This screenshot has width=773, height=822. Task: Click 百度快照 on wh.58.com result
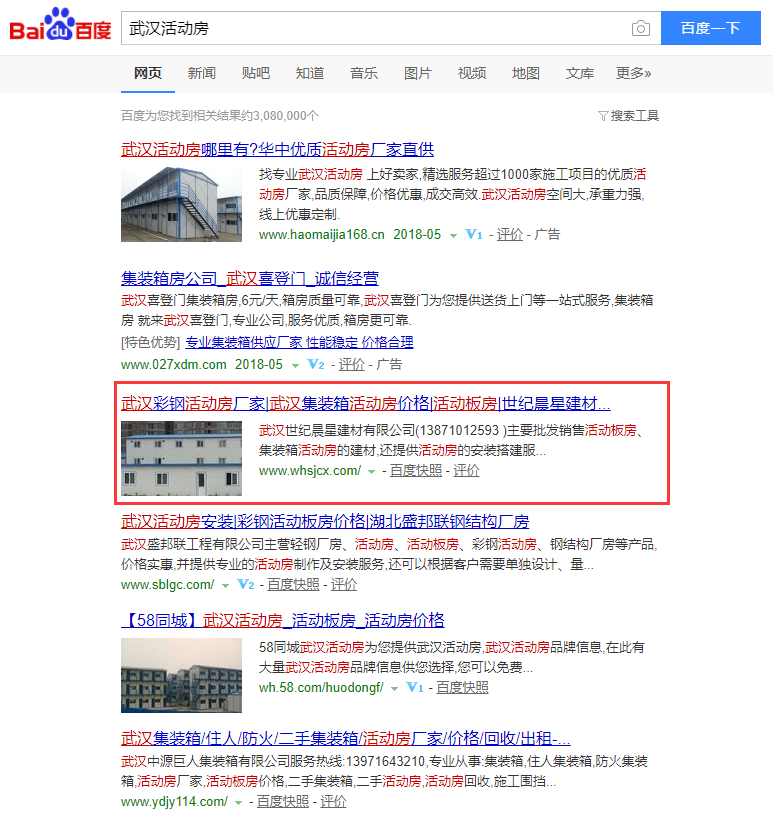point(462,688)
